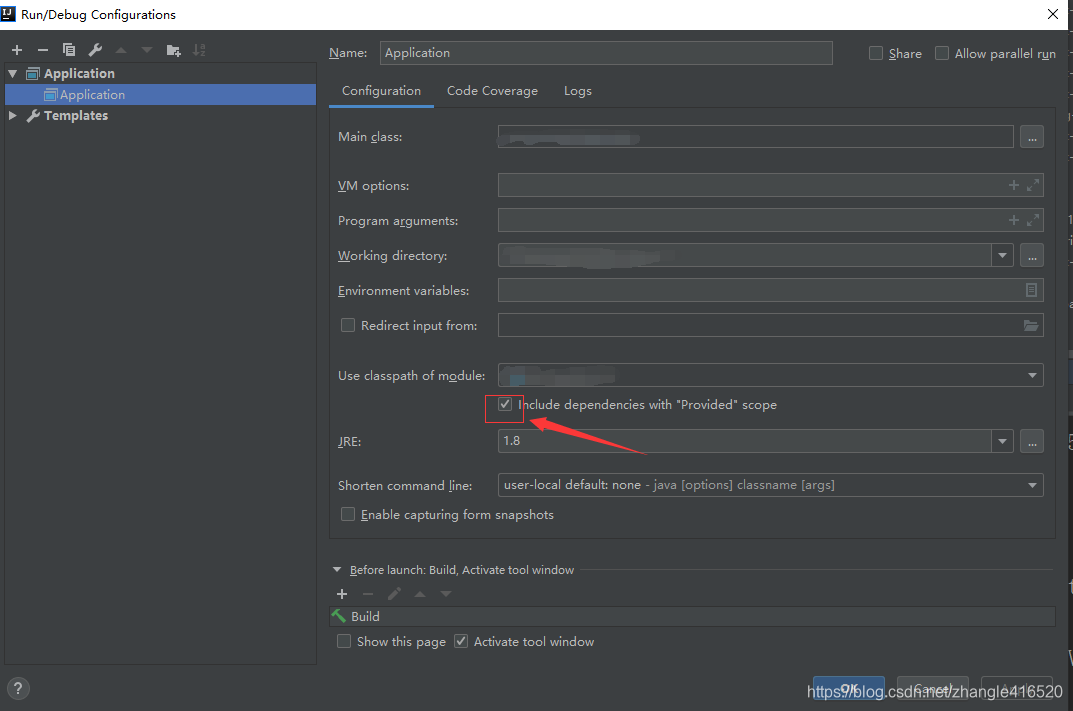Viewport: 1073px width, 711px height.
Task: Click the Copy Configuration icon
Action: pyautogui.click(x=68, y=49)
